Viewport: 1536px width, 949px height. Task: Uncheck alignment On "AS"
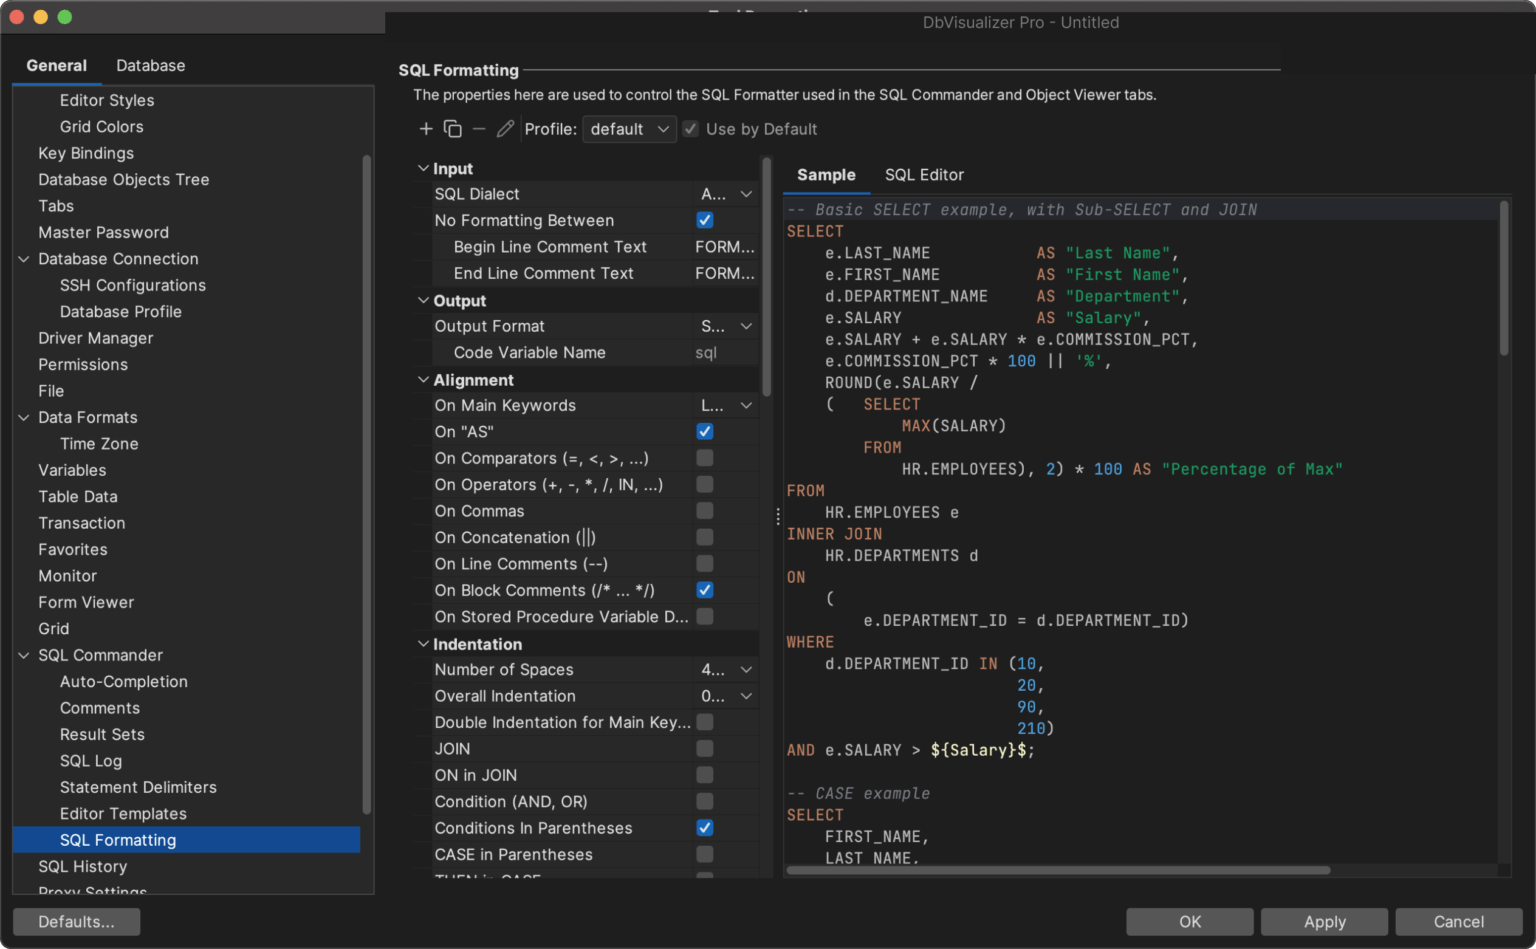[x=705, y=431]
